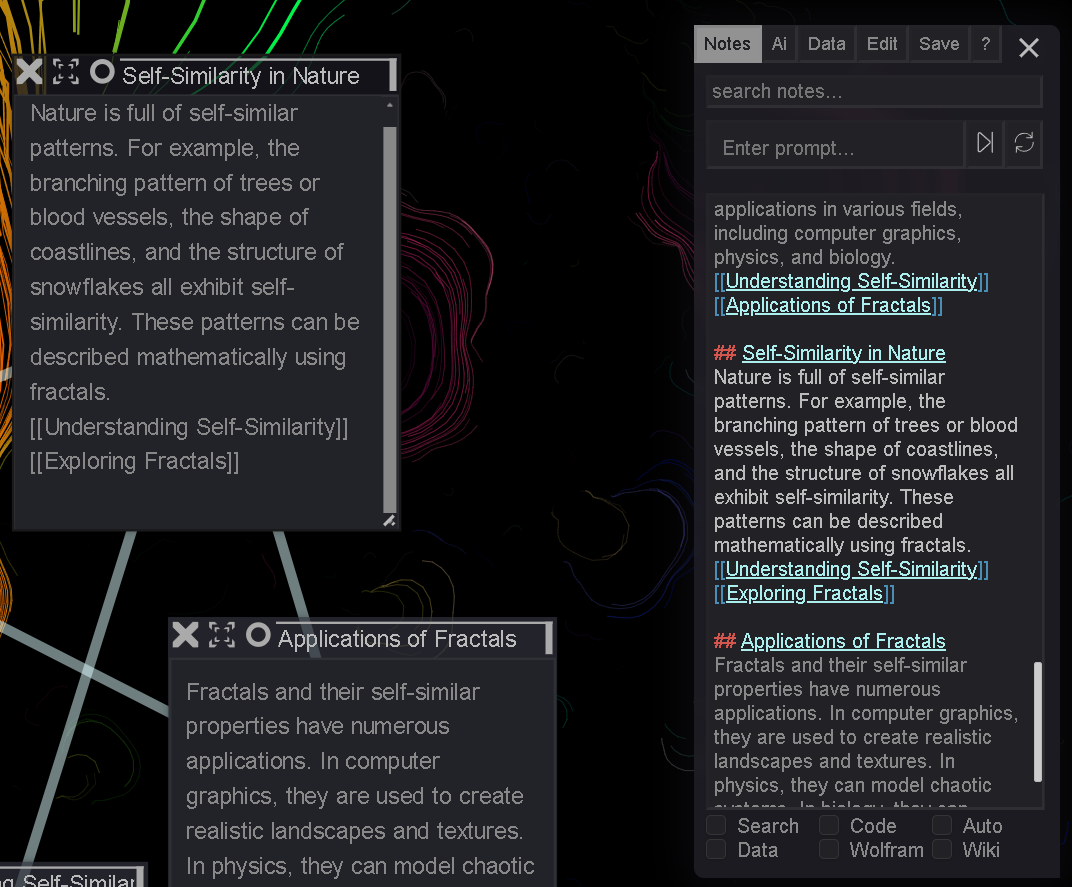Click the regenerate refresh icon

click(x=1023, y=143)
